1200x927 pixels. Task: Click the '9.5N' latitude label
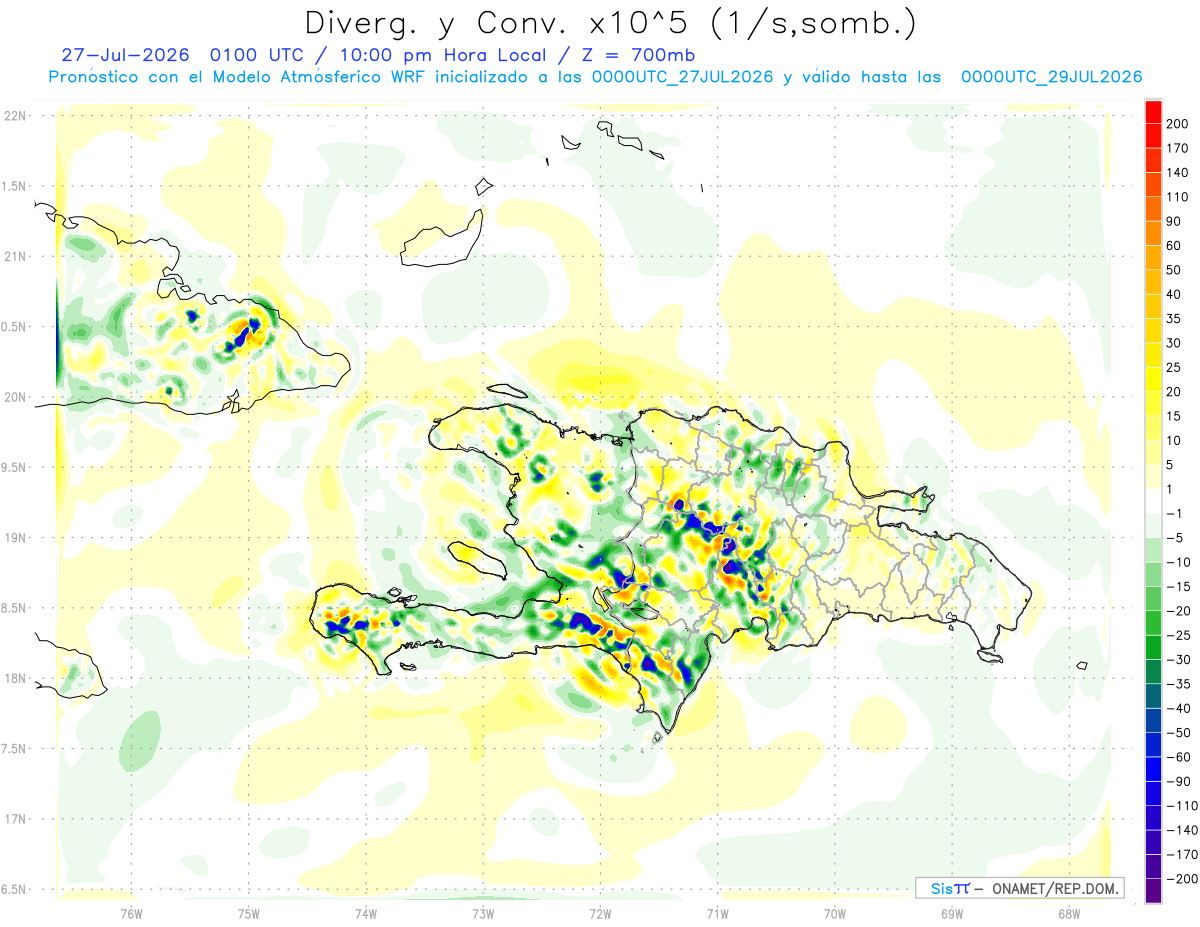pos(15,467)
